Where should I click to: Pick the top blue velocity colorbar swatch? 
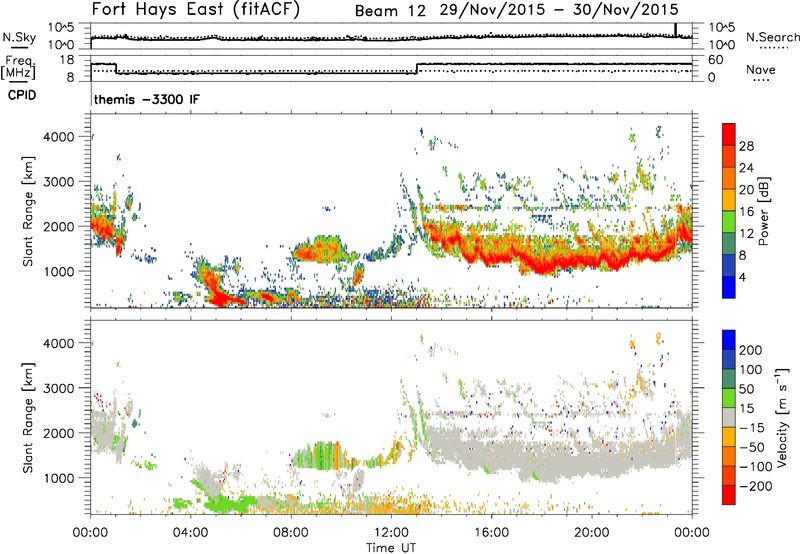(729, 340)
